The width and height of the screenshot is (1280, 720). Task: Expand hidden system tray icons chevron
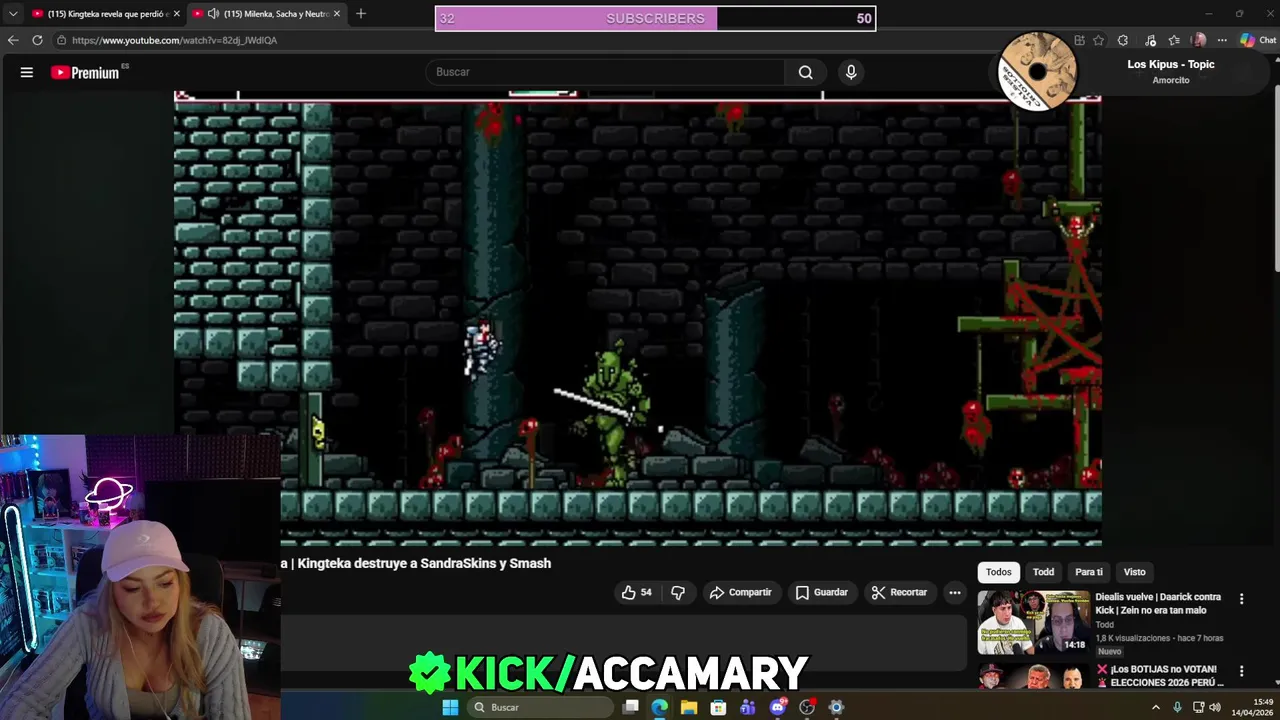coord(1156,707)
